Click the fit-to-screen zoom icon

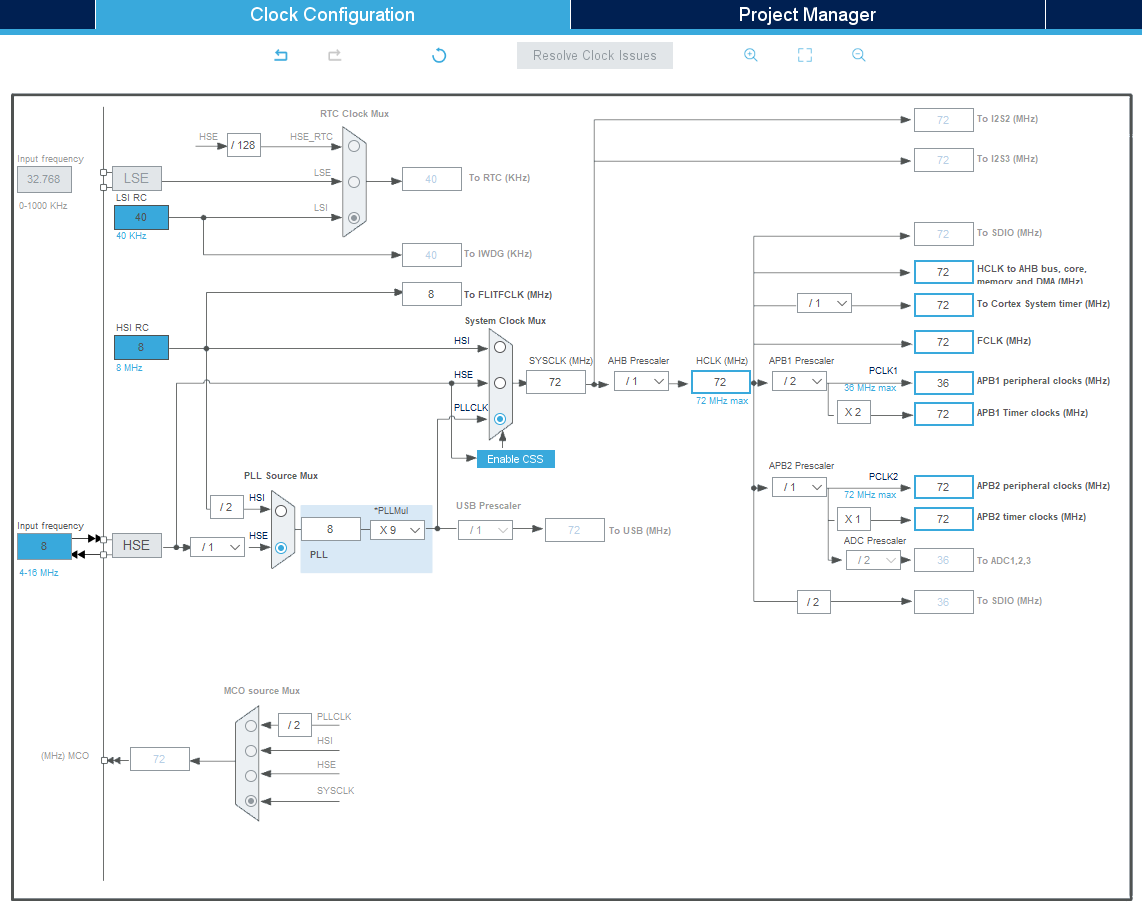point(804,55)
